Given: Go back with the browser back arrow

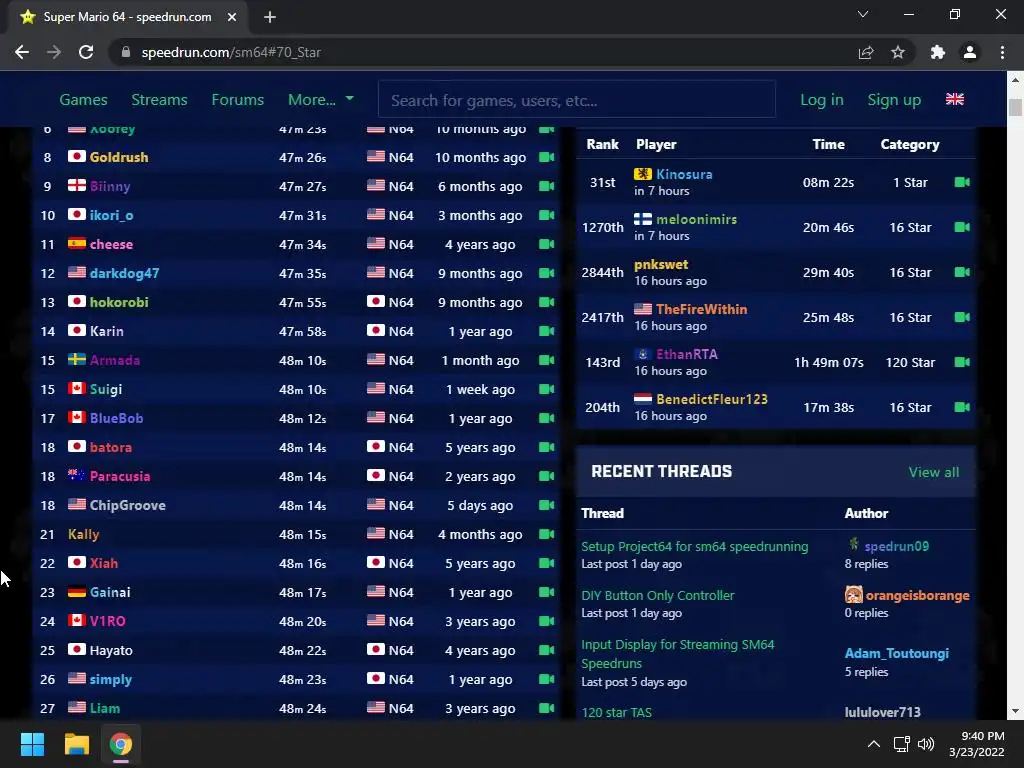Looking at the screenshot, I should [22, 52].
